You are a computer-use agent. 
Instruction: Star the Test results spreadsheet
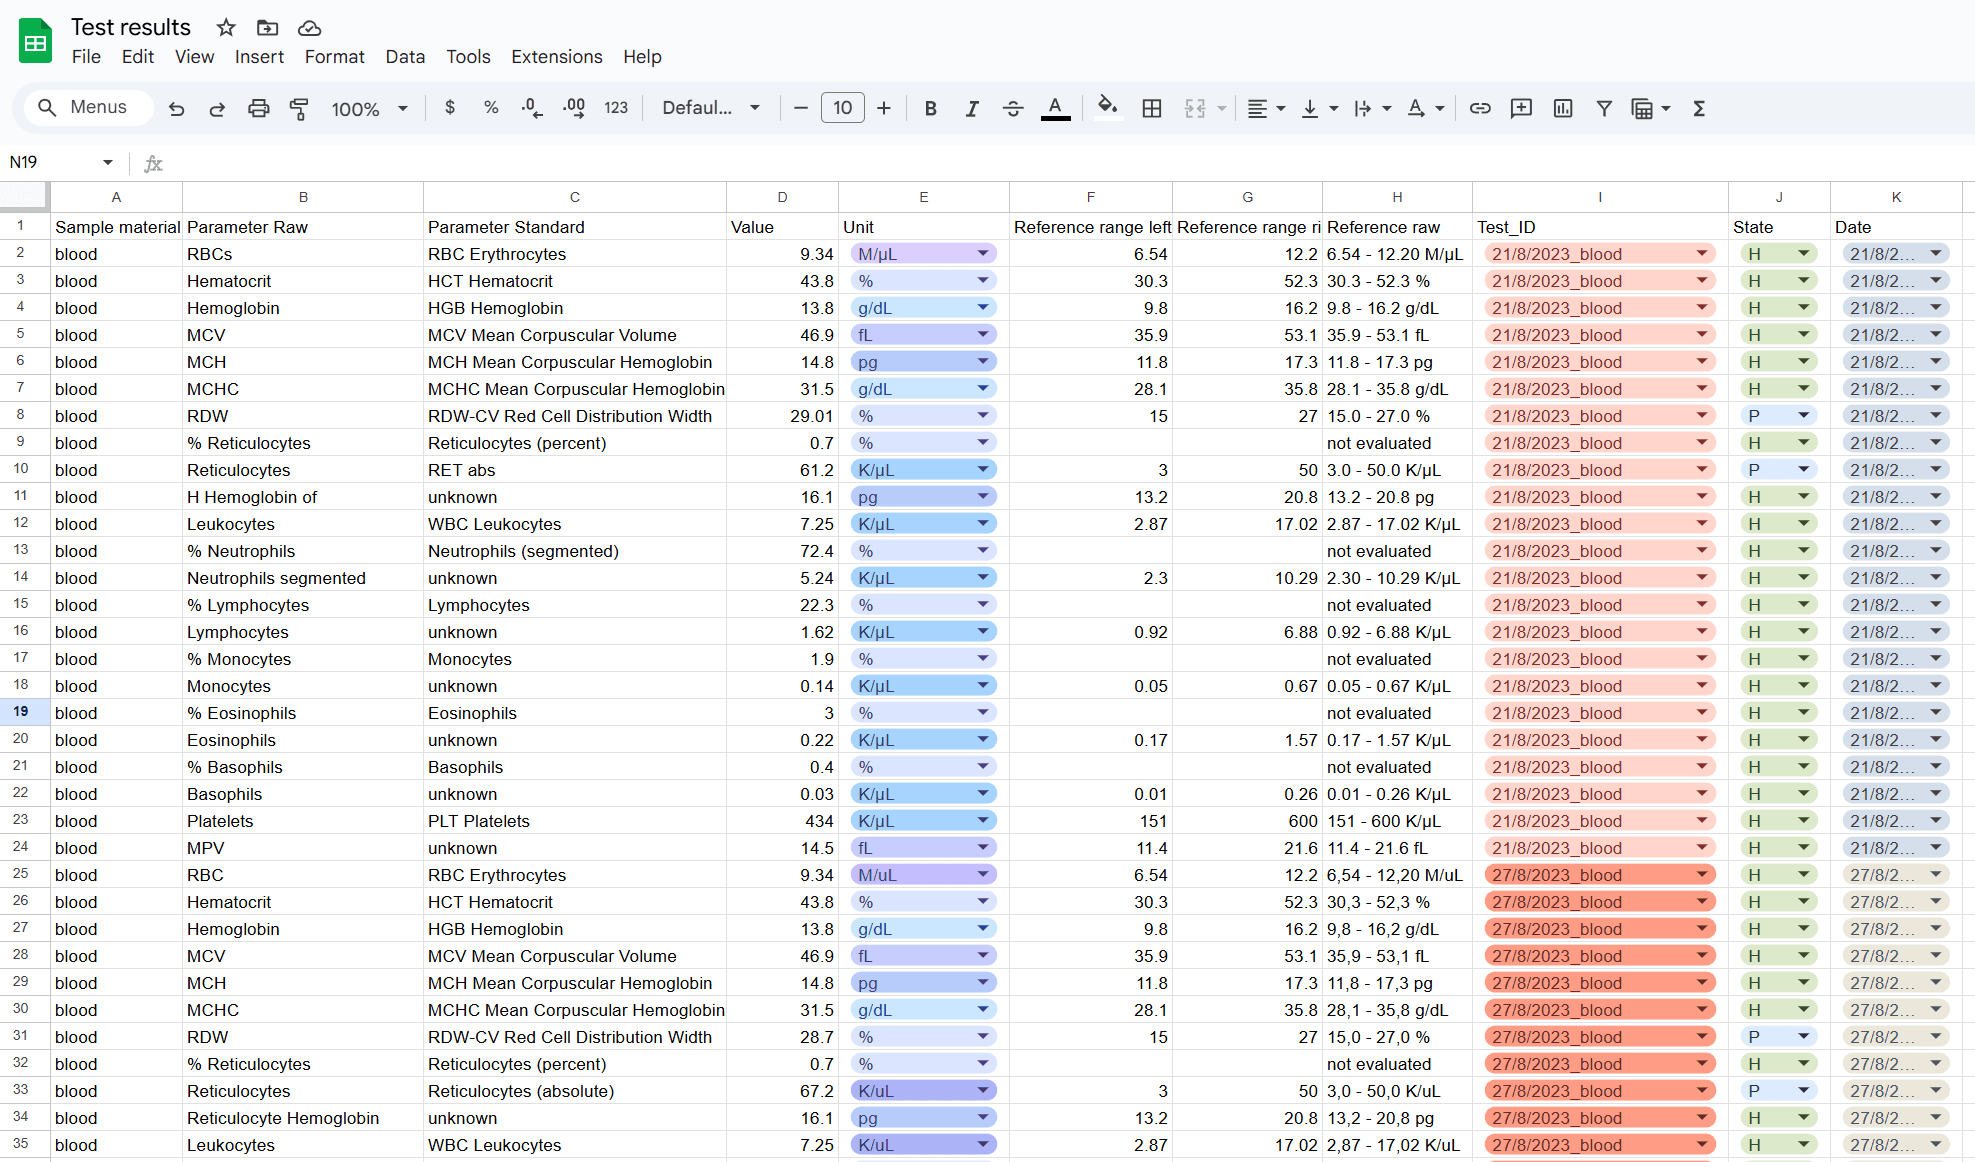click(x=225, y=27)
